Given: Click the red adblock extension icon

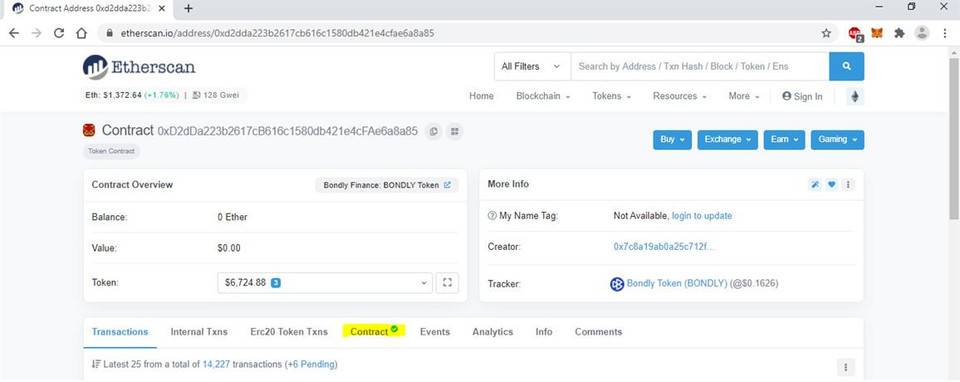Looking at the screenshot, I should point(855,34).
